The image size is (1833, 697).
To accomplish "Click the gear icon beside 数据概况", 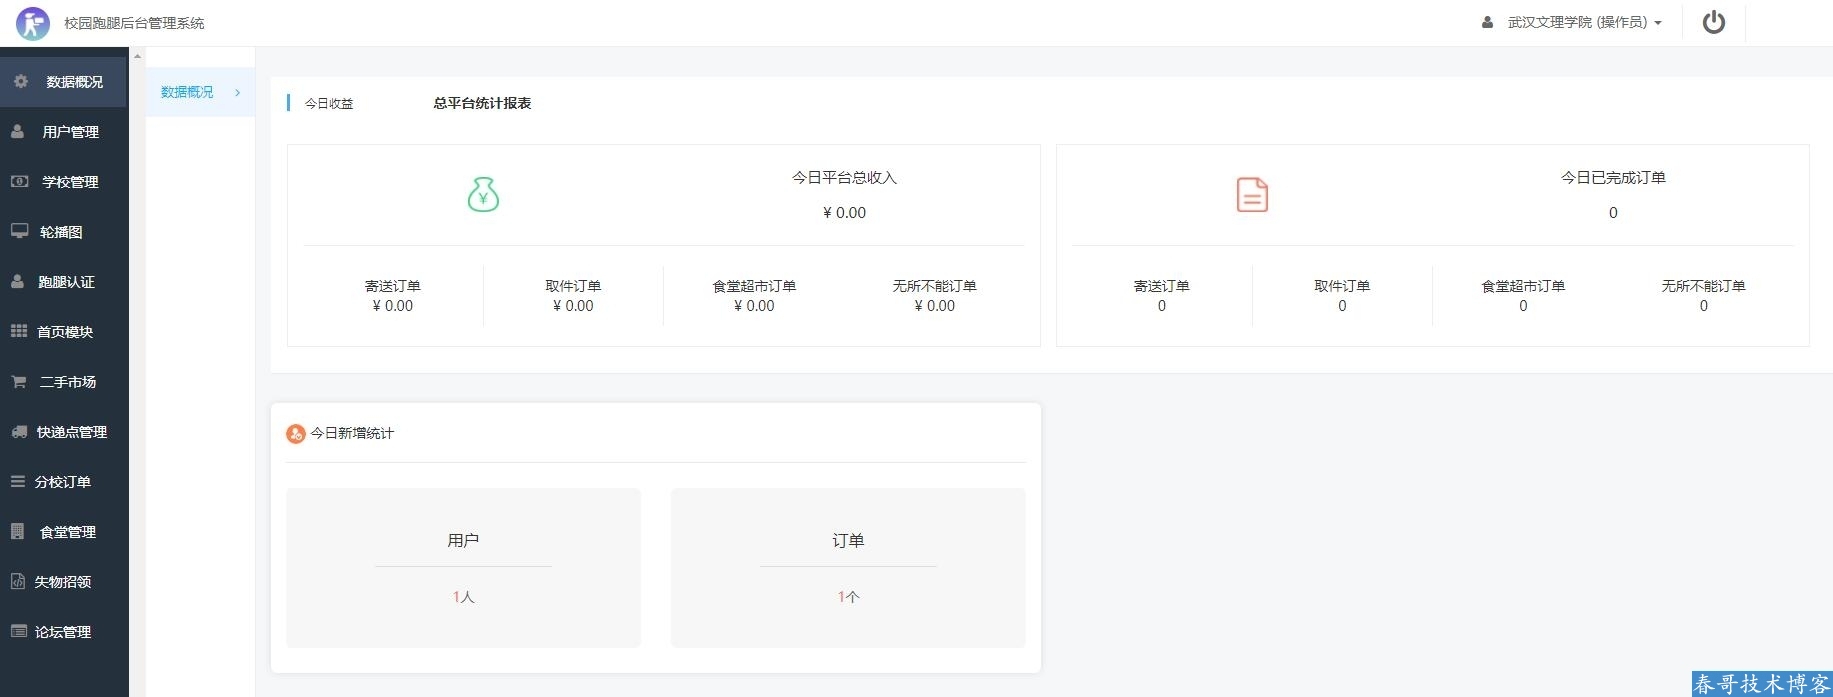I will pyautogui.click(x=21, y=81).
